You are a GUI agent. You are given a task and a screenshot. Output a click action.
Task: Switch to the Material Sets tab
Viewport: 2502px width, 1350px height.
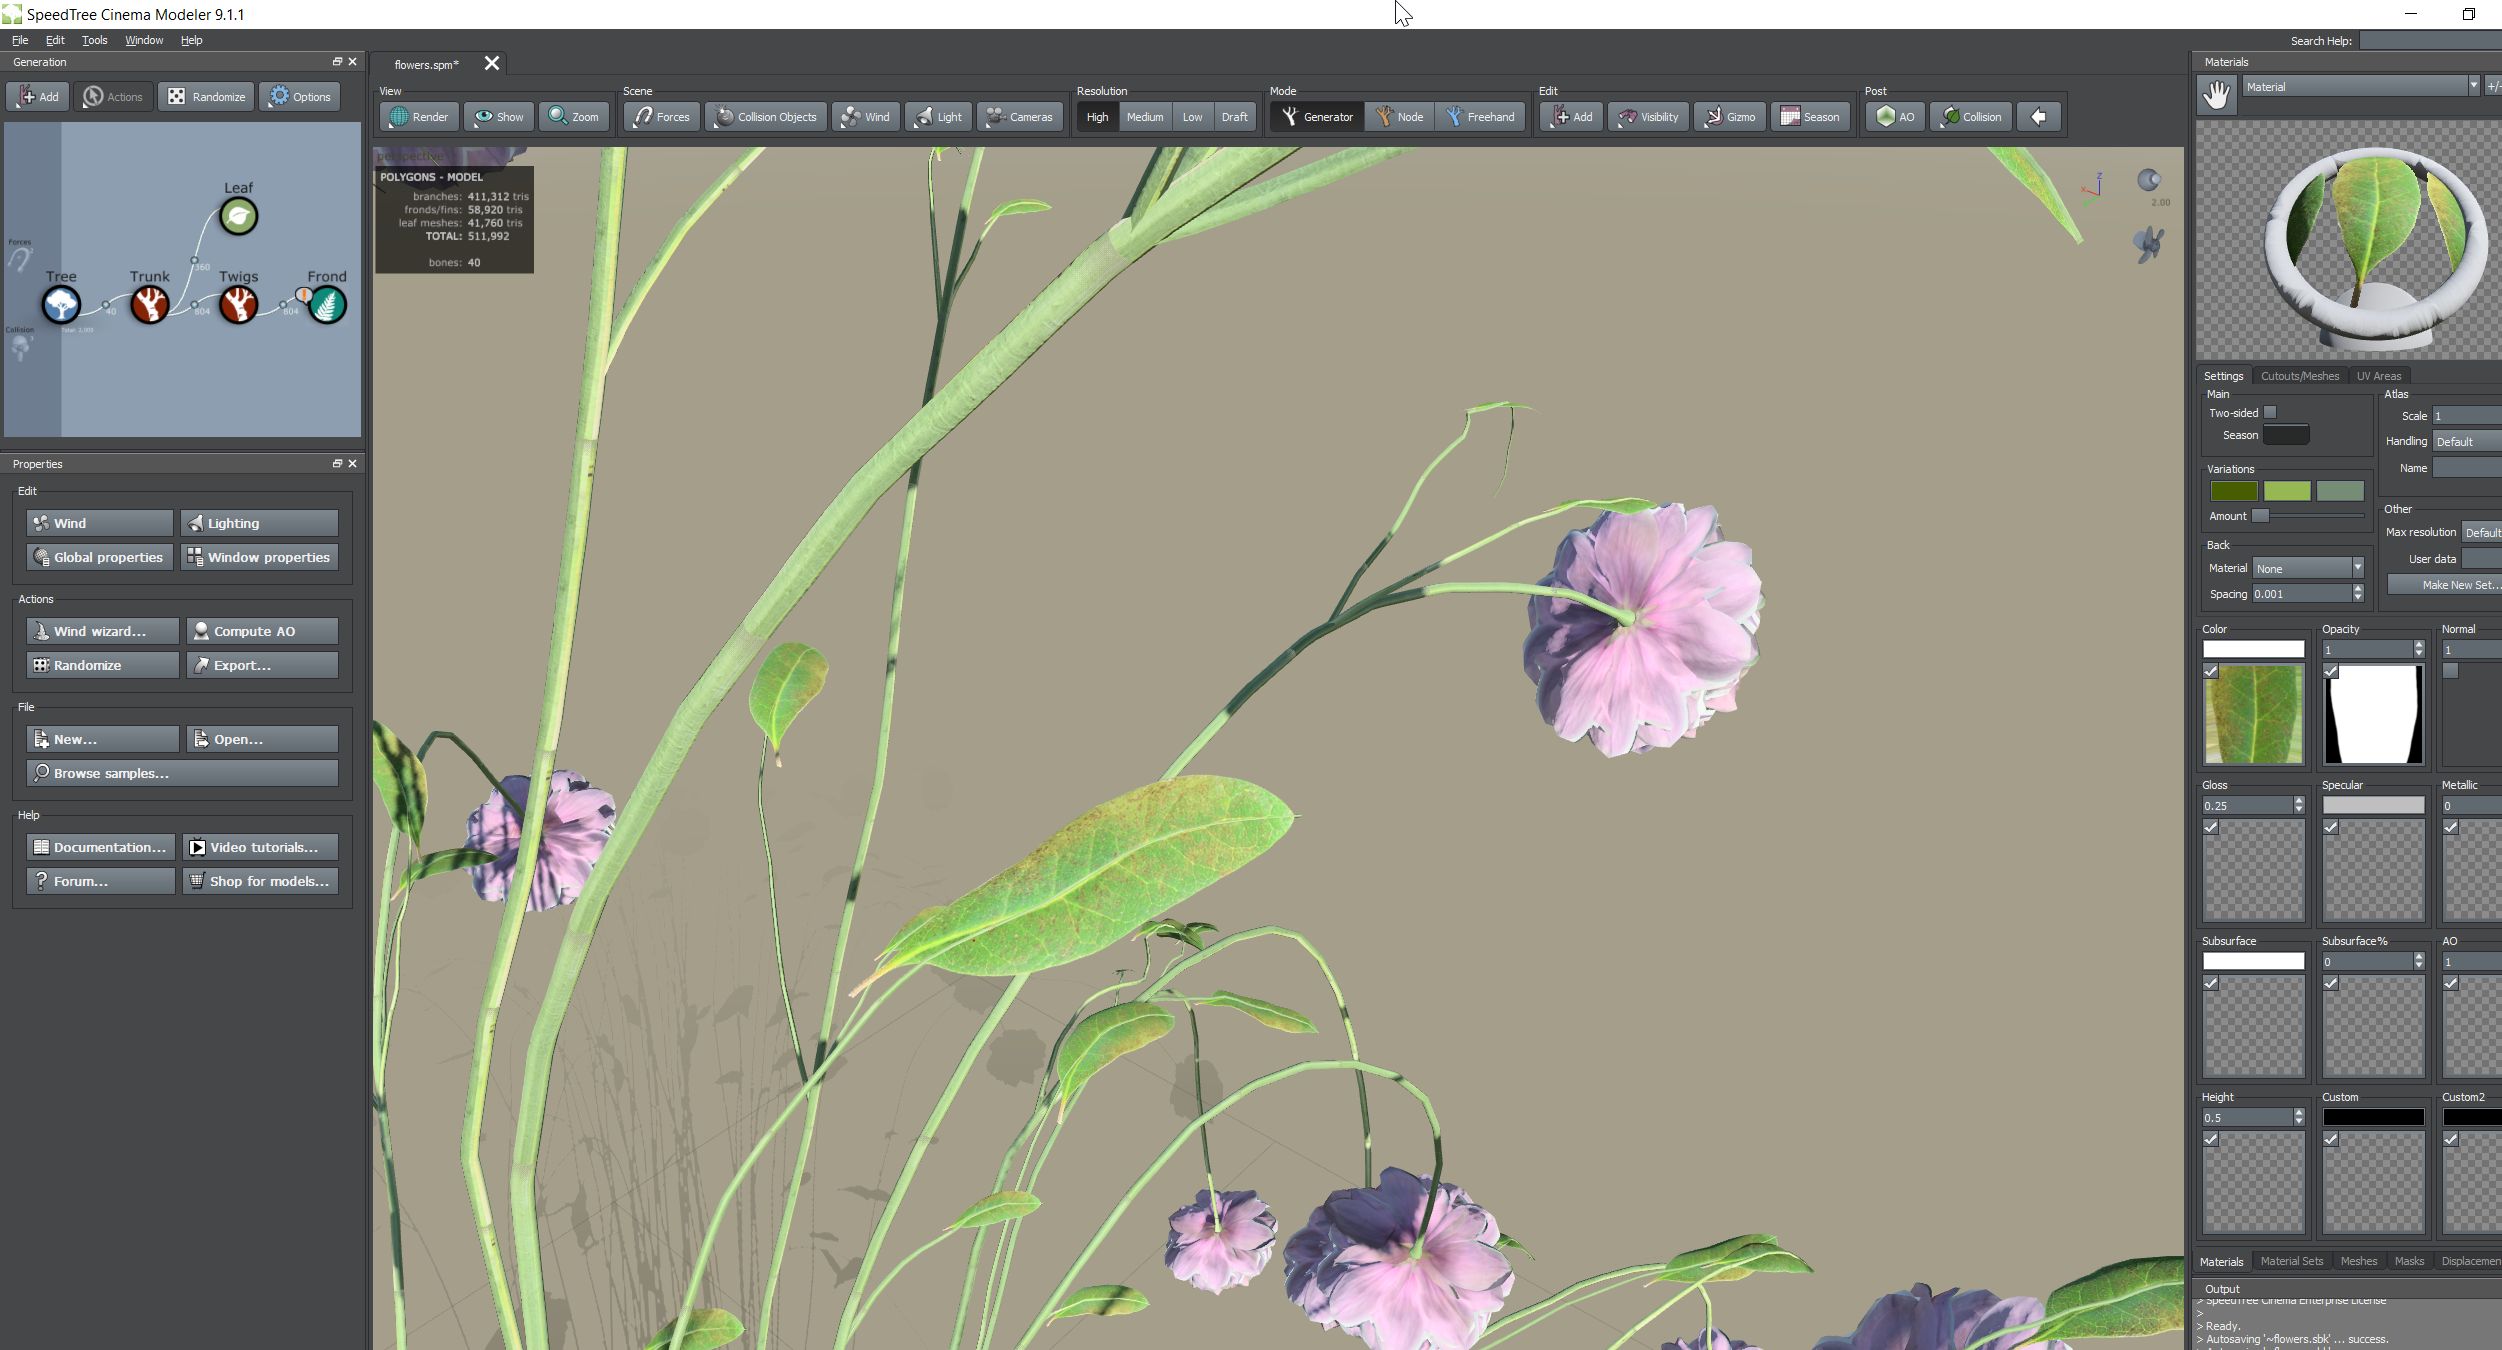(x=2291, y=1261)
